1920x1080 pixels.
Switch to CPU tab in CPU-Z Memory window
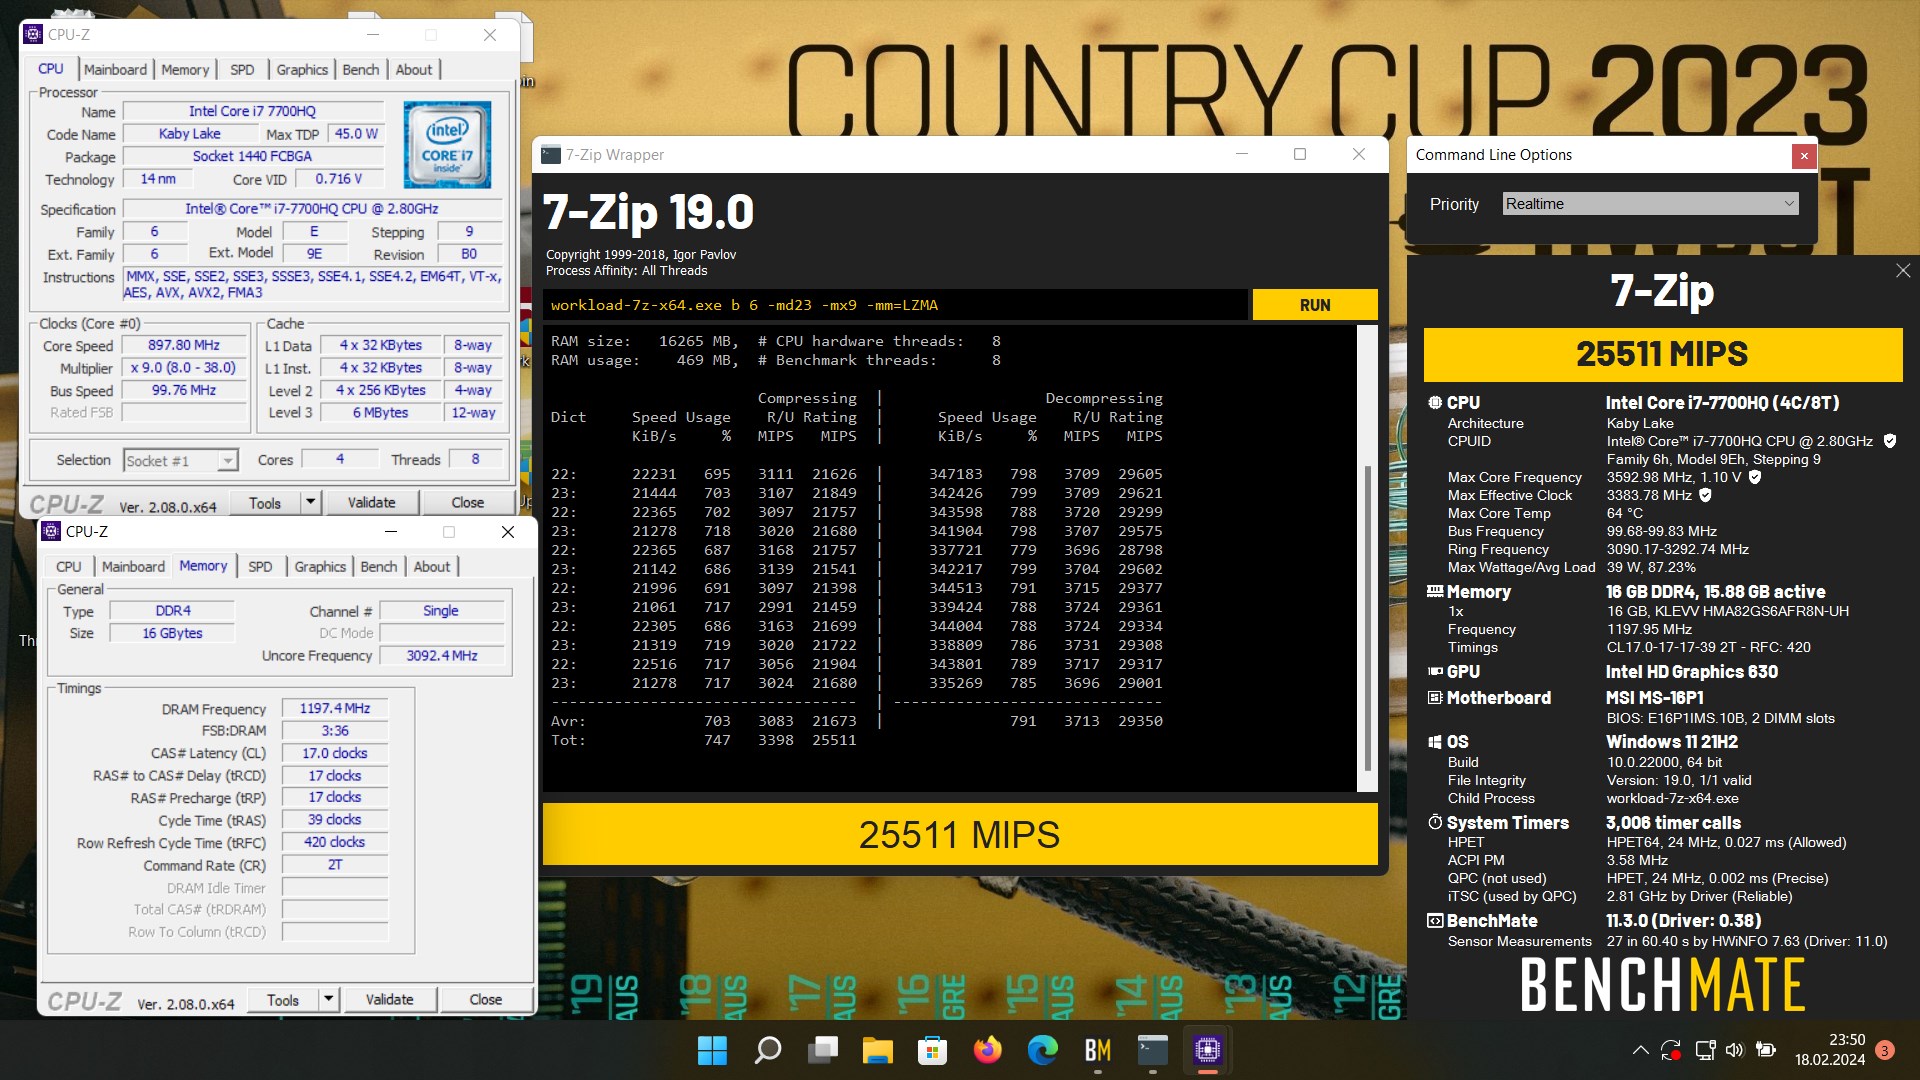tap(69, 566)
